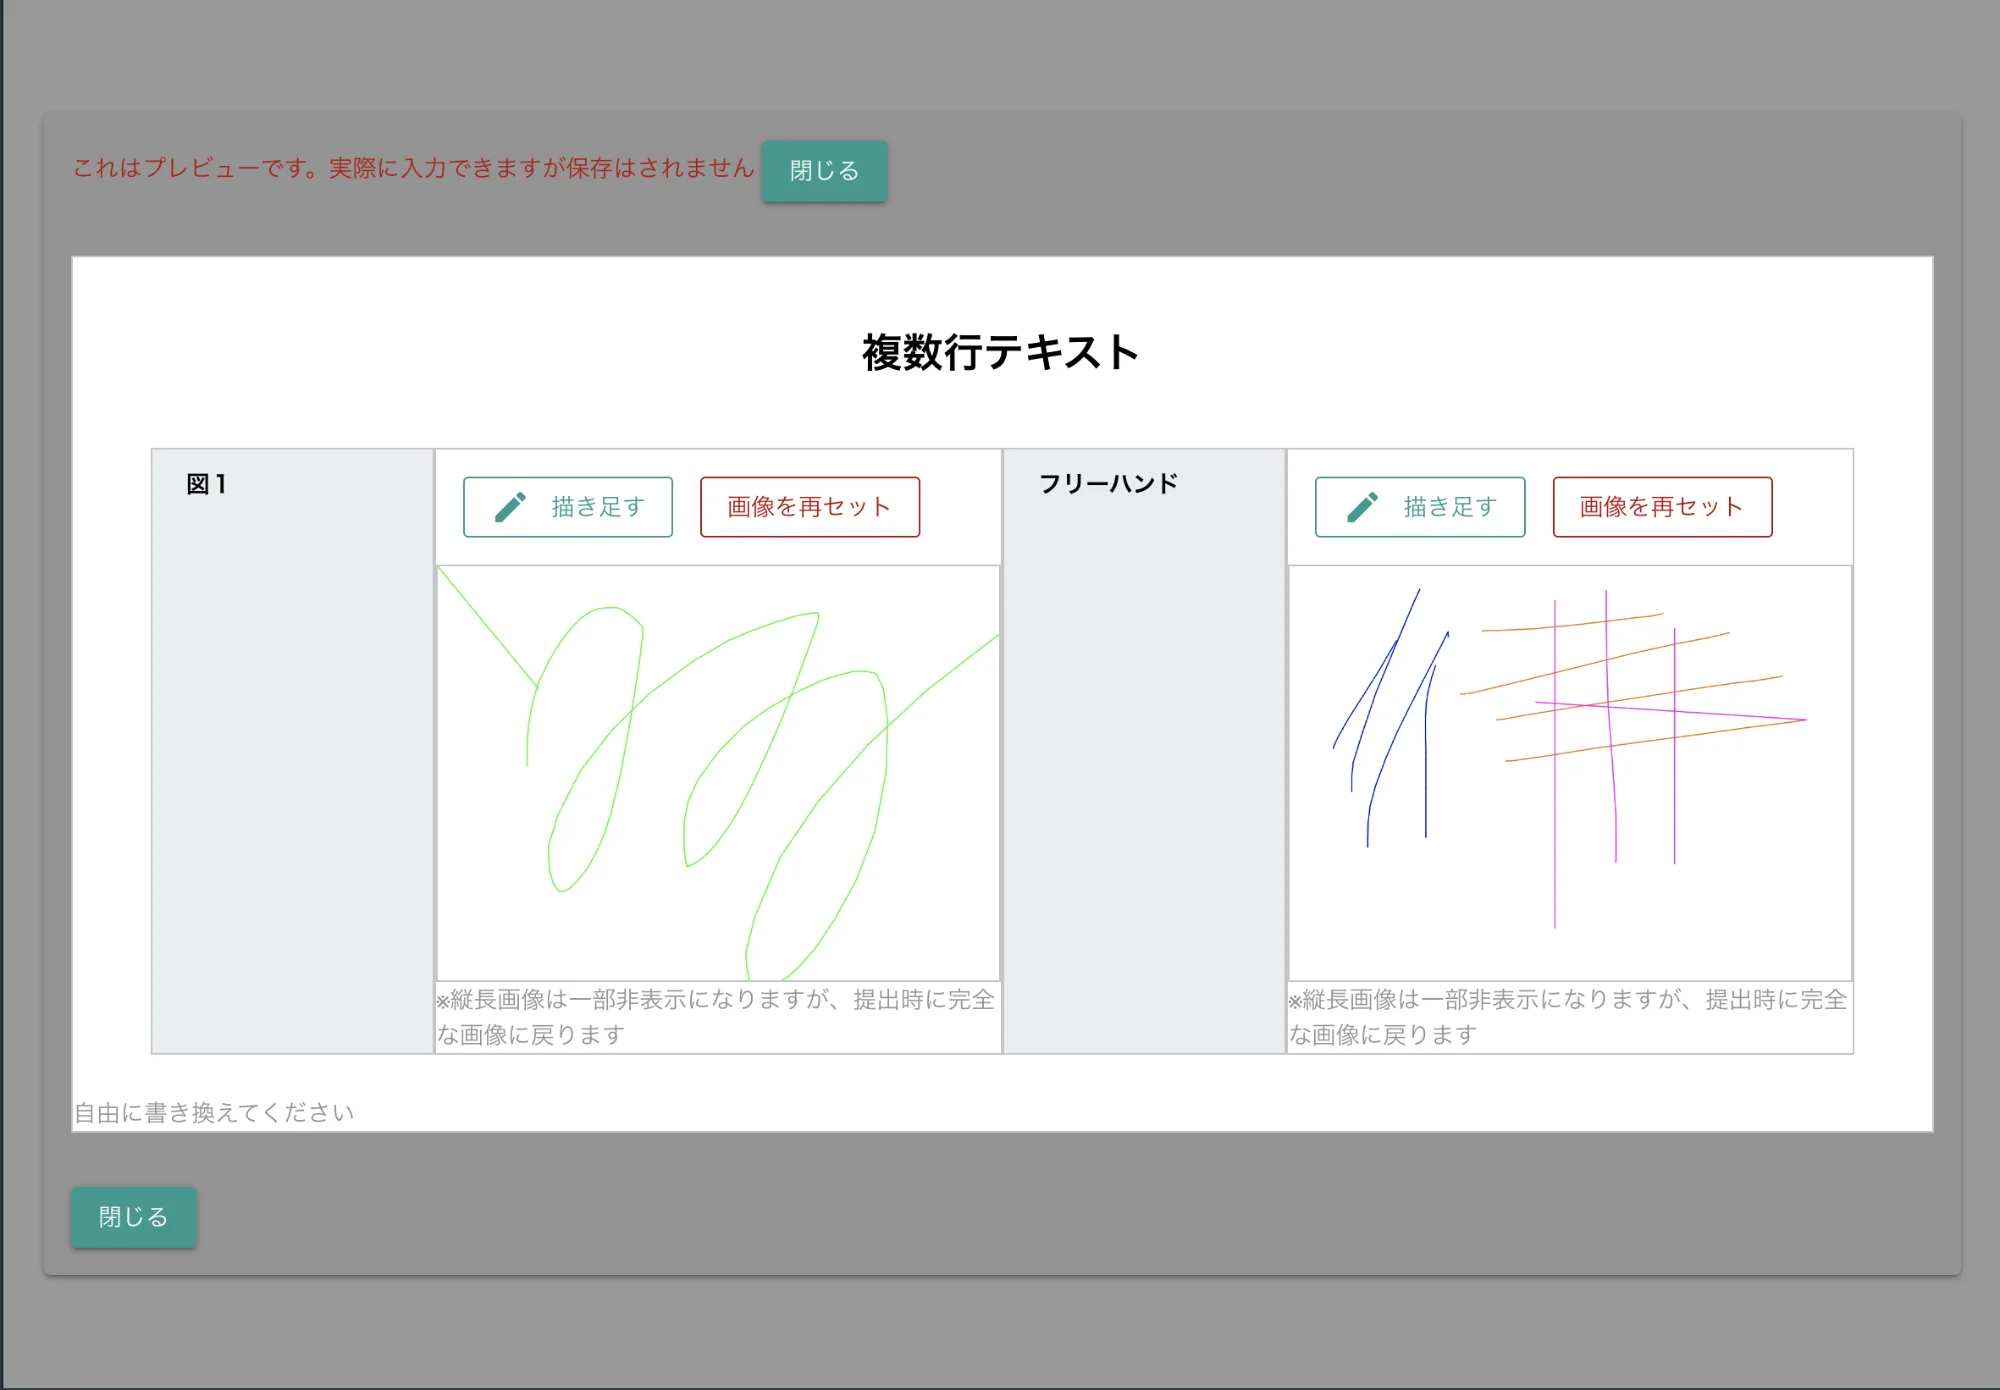Click the bottom 閉じる button

pos(133,1216)
